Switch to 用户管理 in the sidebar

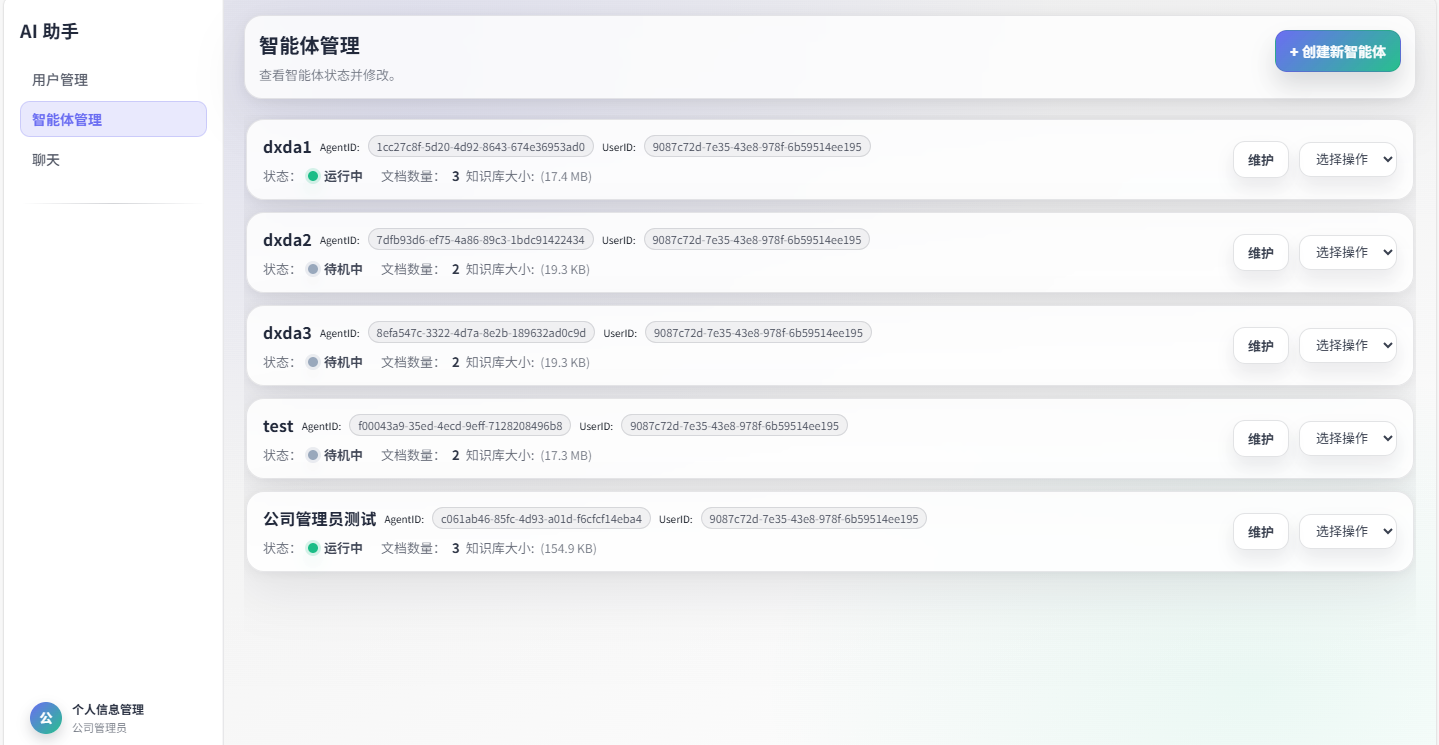[x=62, y=79]
